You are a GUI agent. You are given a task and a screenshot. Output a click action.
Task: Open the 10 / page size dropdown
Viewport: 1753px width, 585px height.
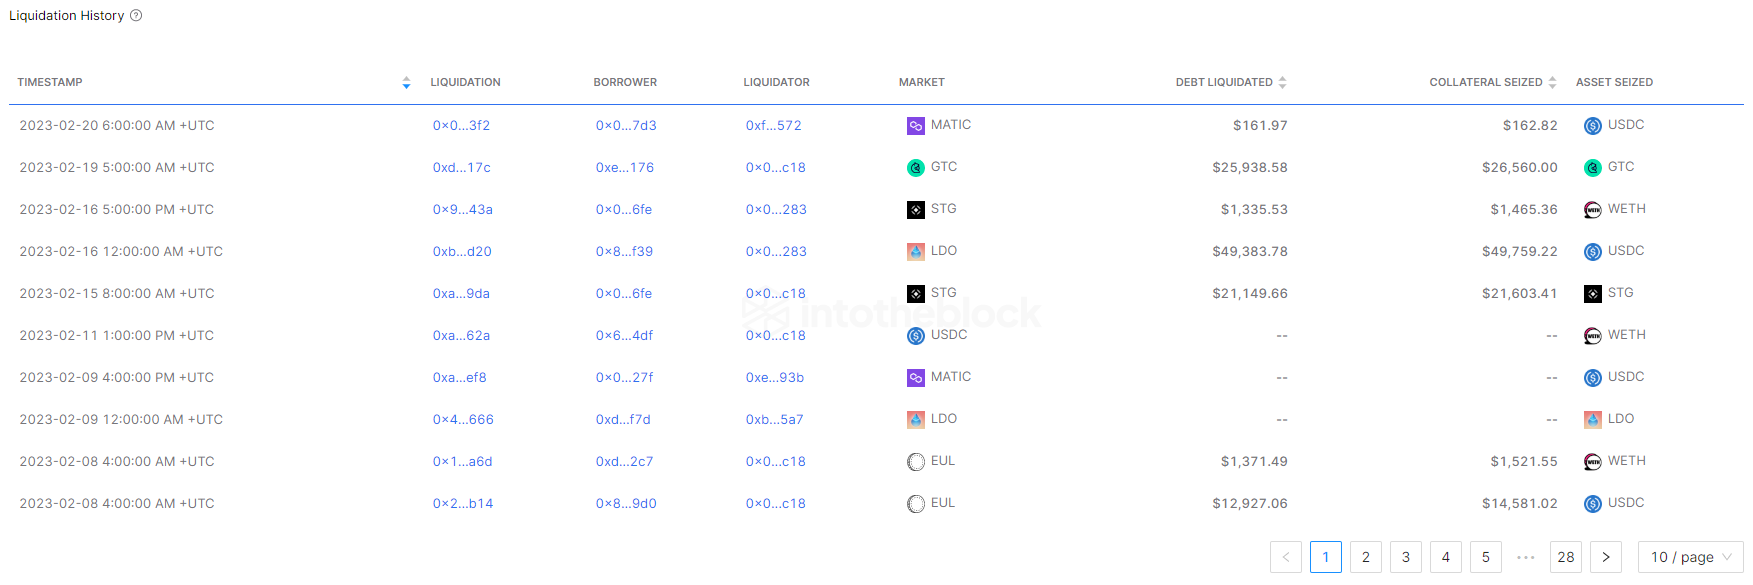click(x=1690, y=557)
